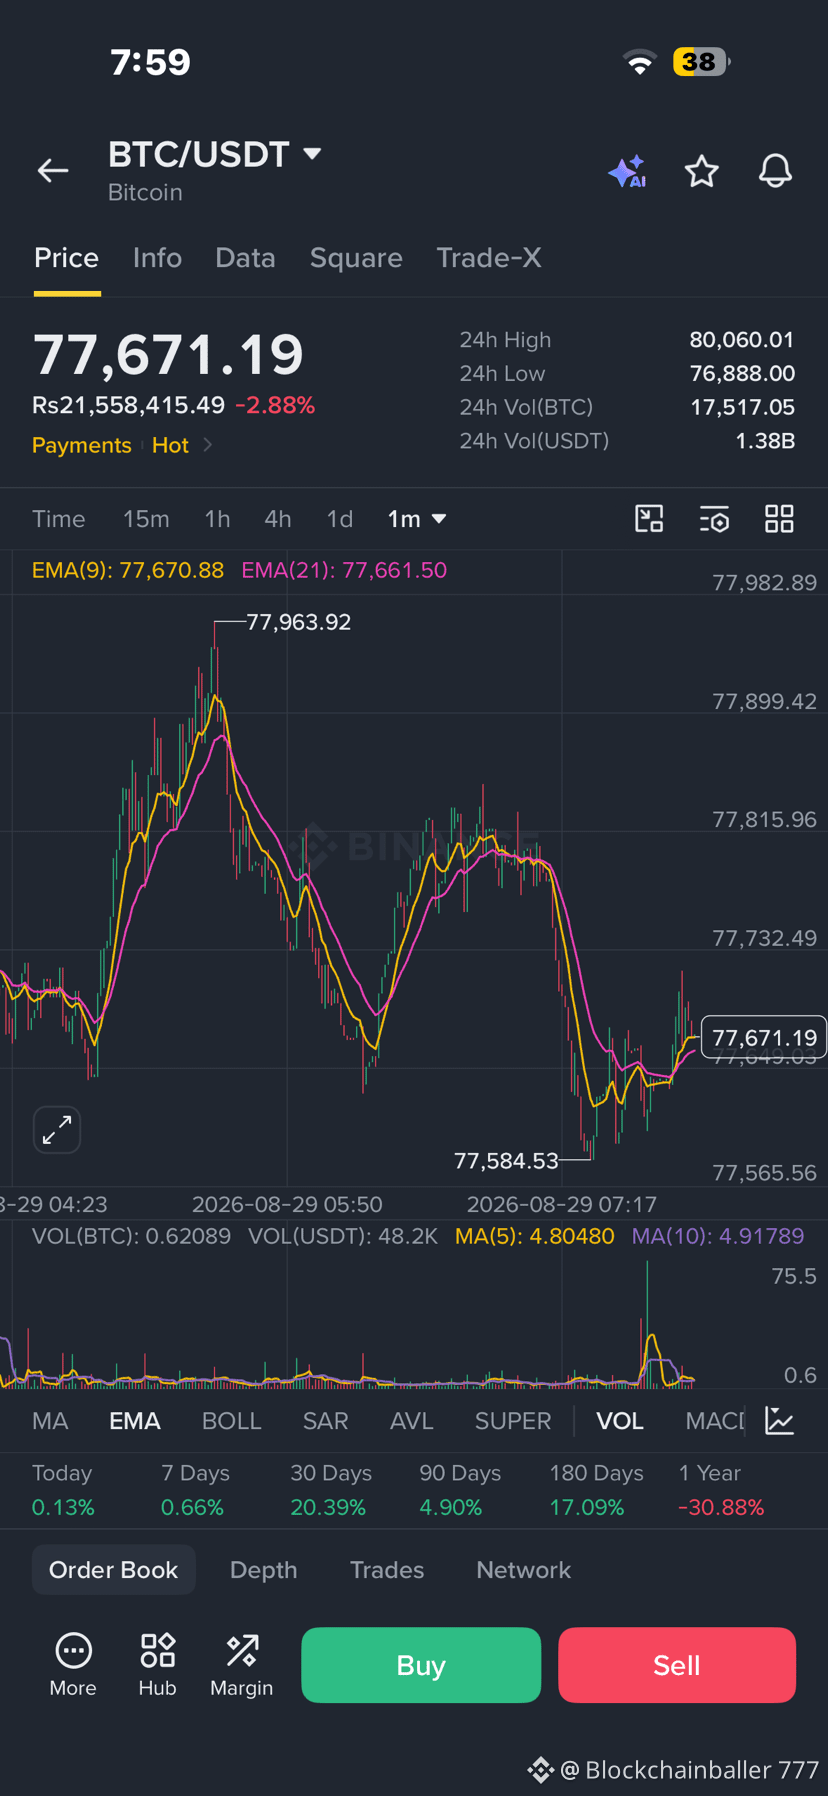828x1796 pixels.
Task: Toggle the SUPER indicator
Action: tap(513, 1421)
